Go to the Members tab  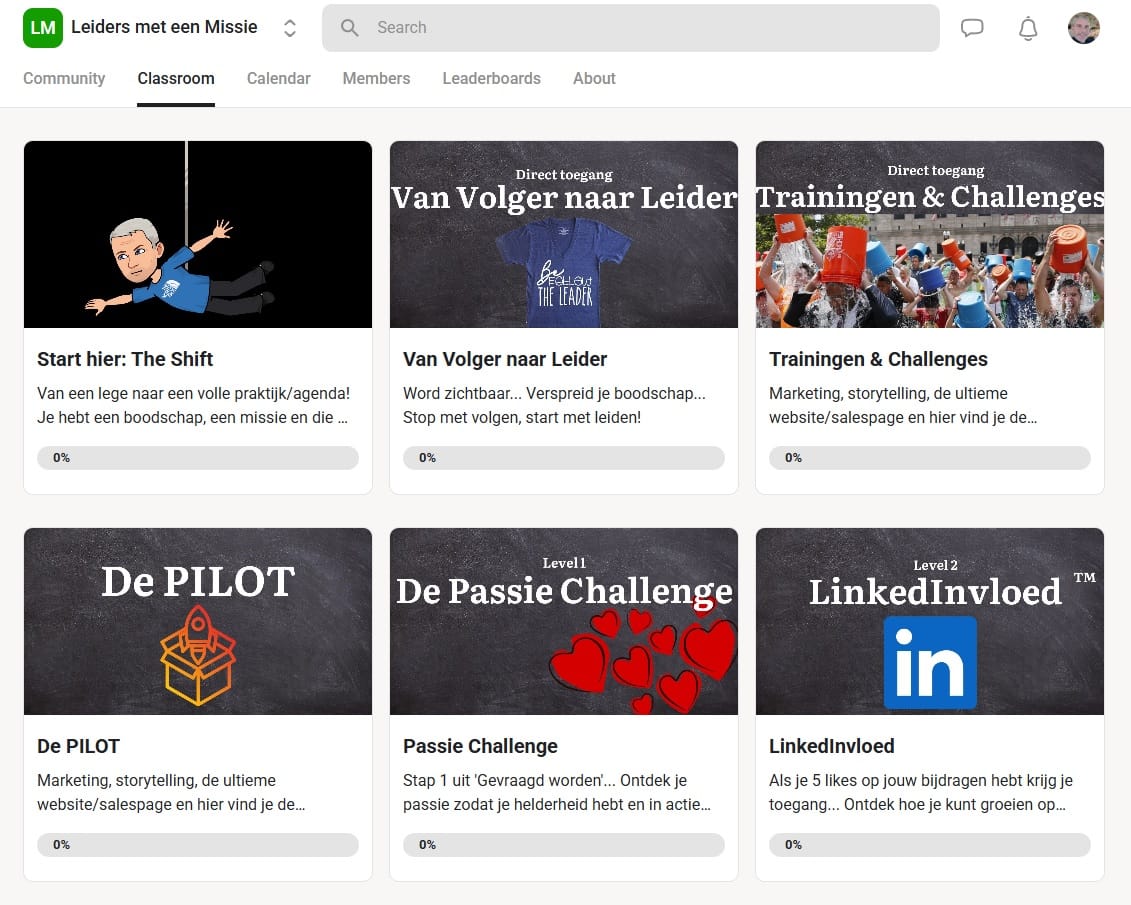click(376, 78)
